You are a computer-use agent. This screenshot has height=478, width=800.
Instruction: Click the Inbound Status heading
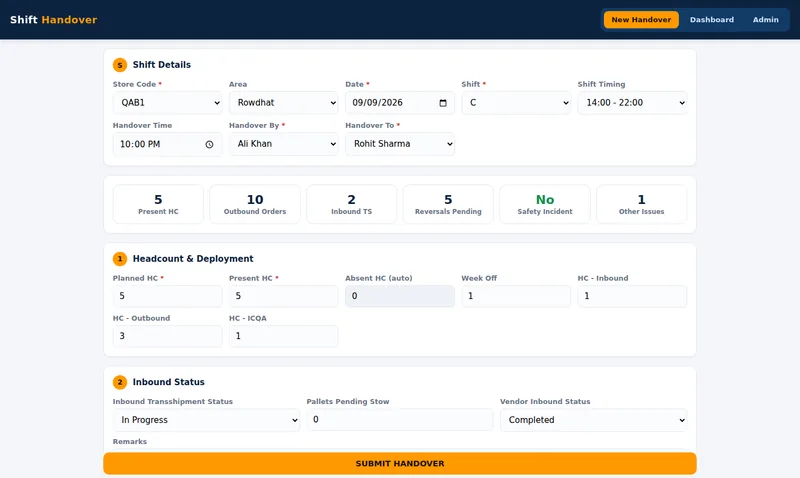(168, 382)
